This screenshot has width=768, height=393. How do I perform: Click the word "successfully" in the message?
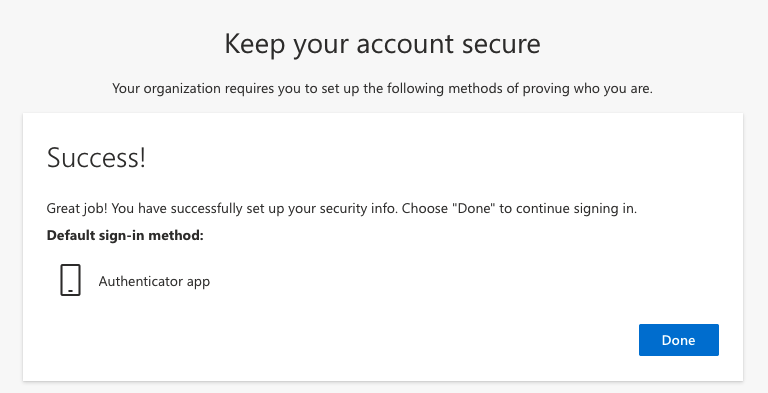pyautogui.click(x=203, y=209)
